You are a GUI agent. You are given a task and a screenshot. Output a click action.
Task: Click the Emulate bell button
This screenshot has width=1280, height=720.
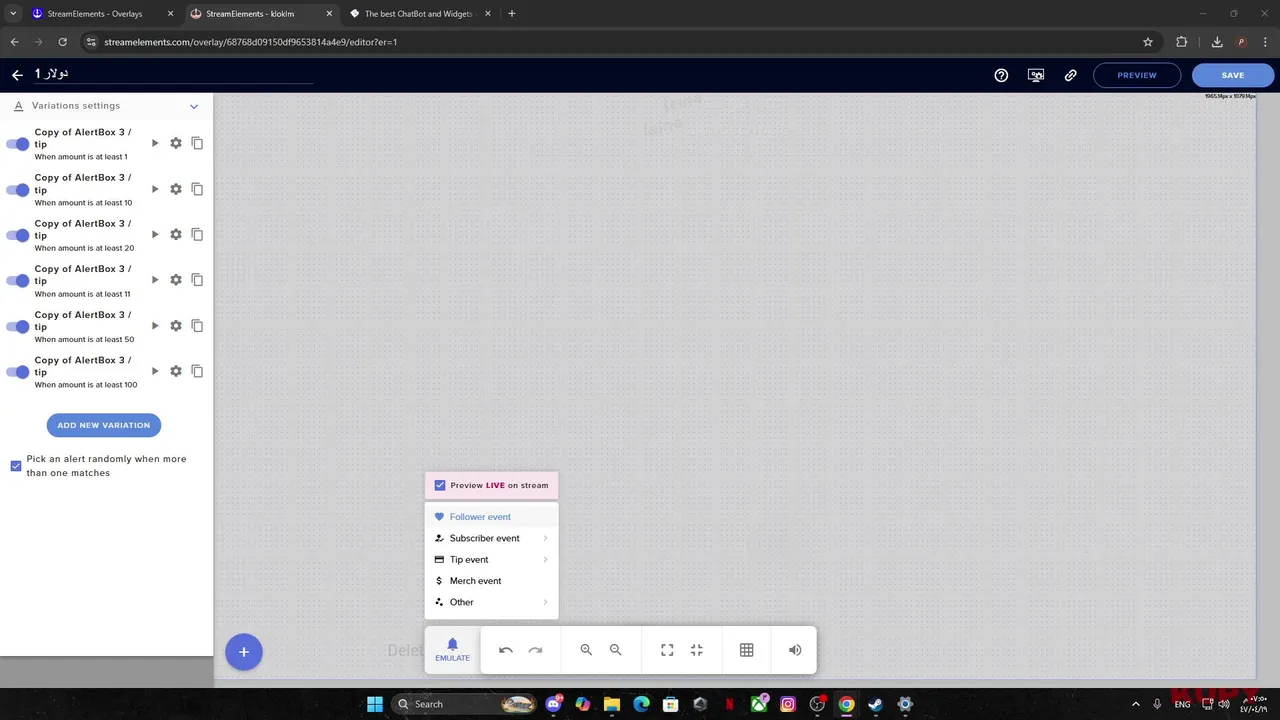452,650
